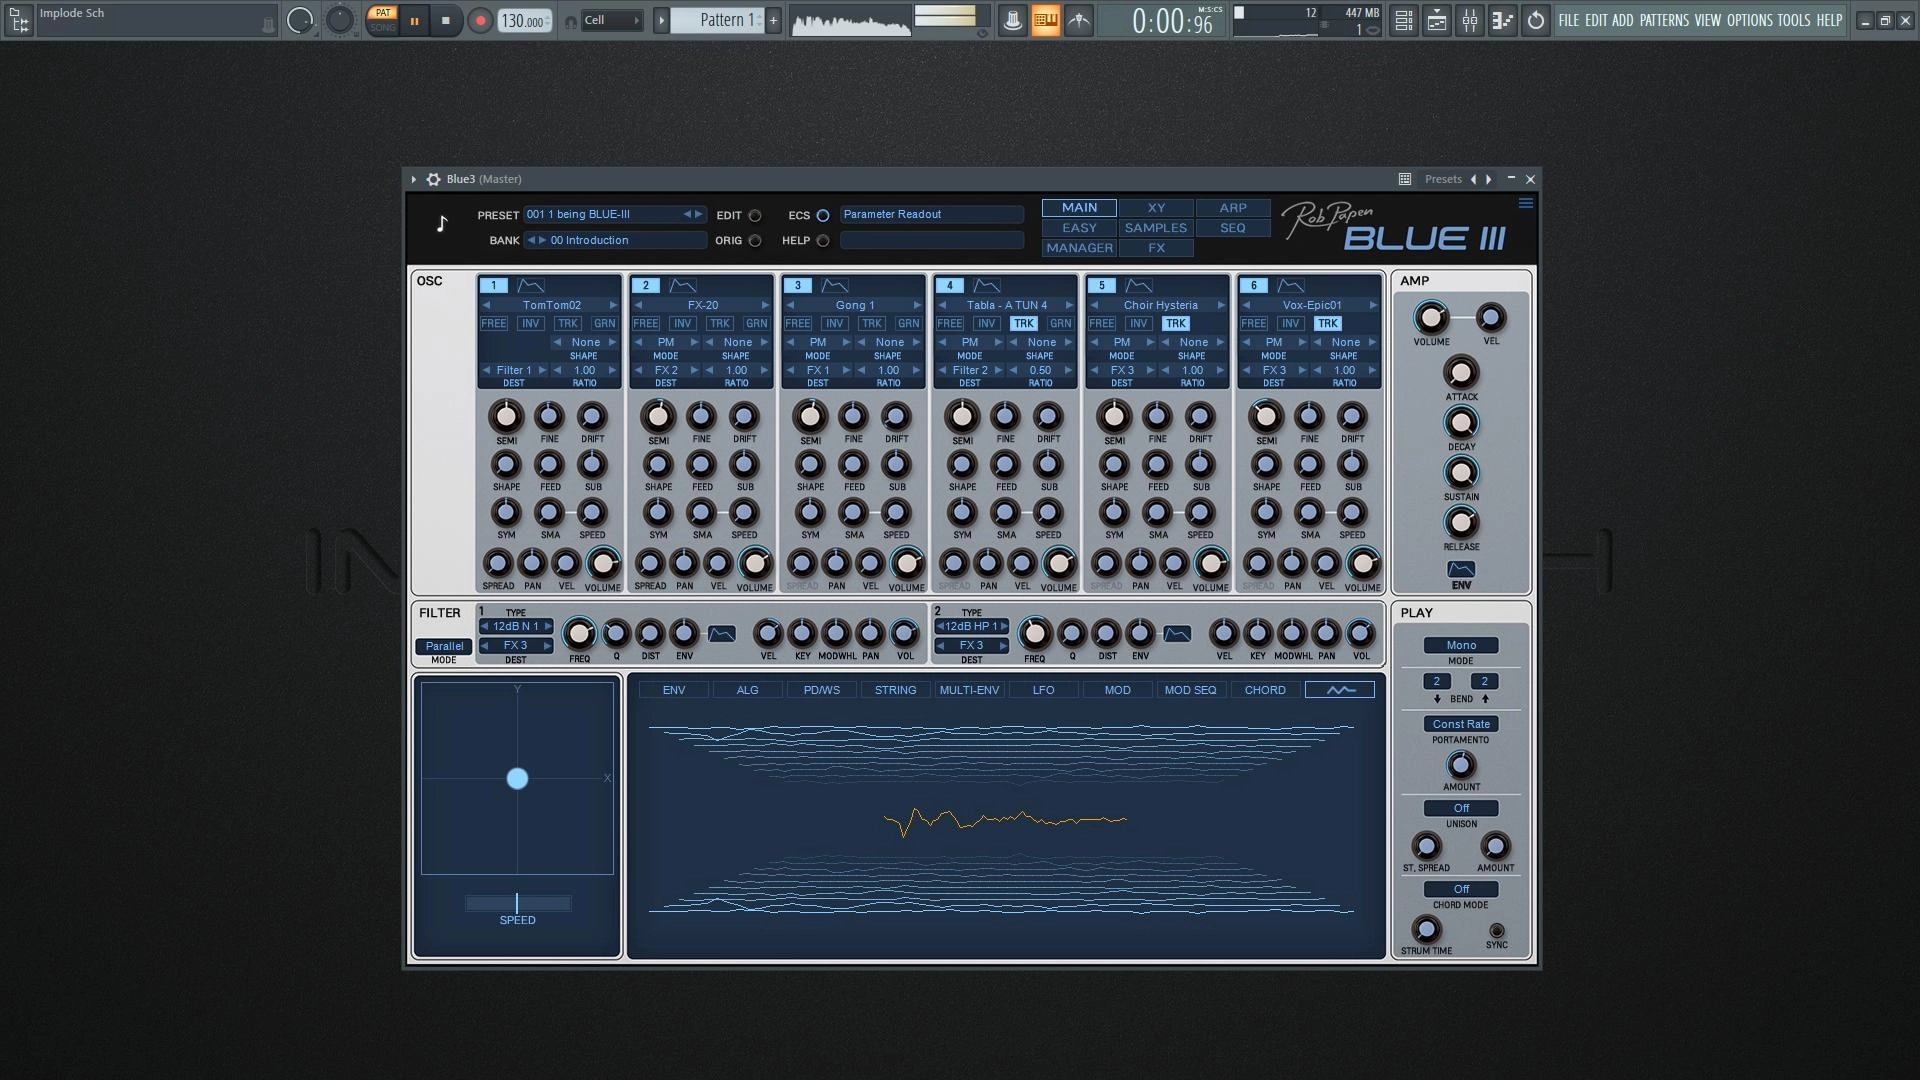Open oscillator 3 Gong 1 waveform selector

click(854, 305)
